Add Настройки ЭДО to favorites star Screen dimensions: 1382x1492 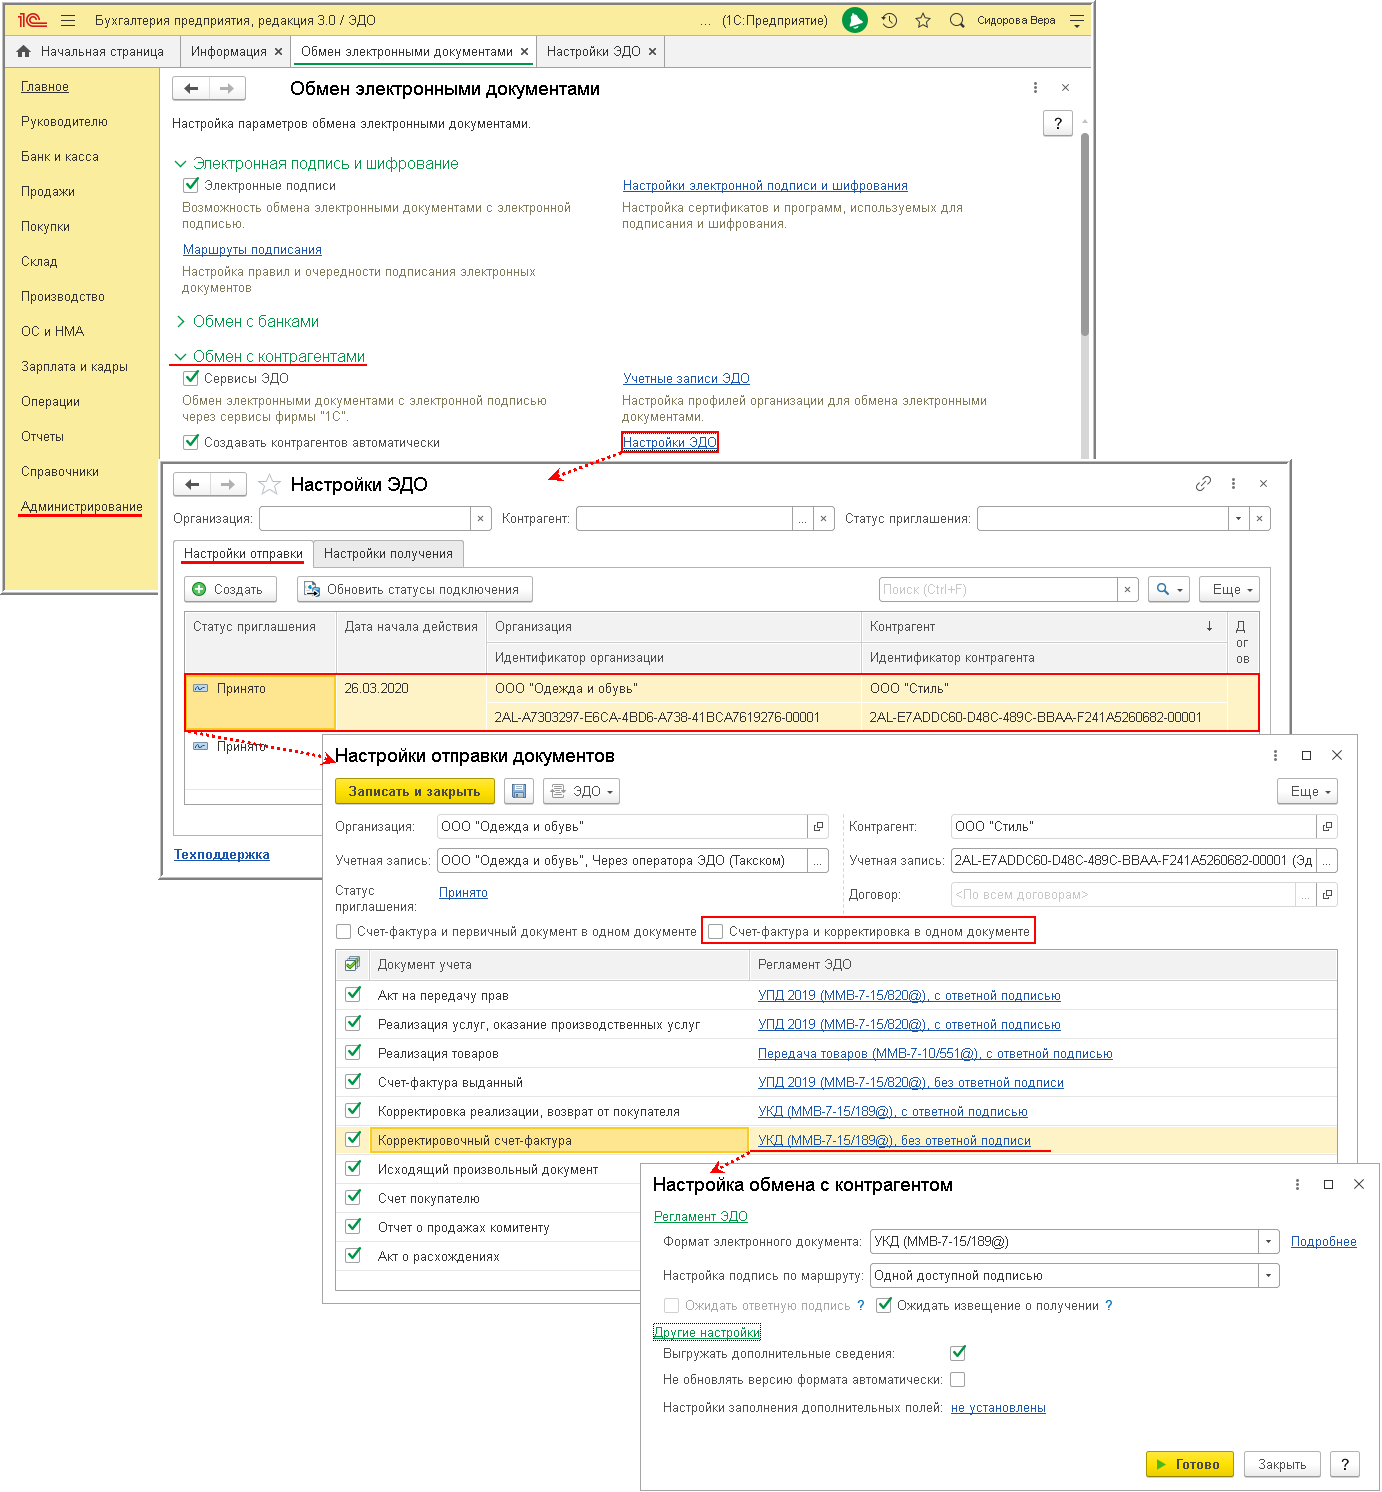tap(269, 485)
